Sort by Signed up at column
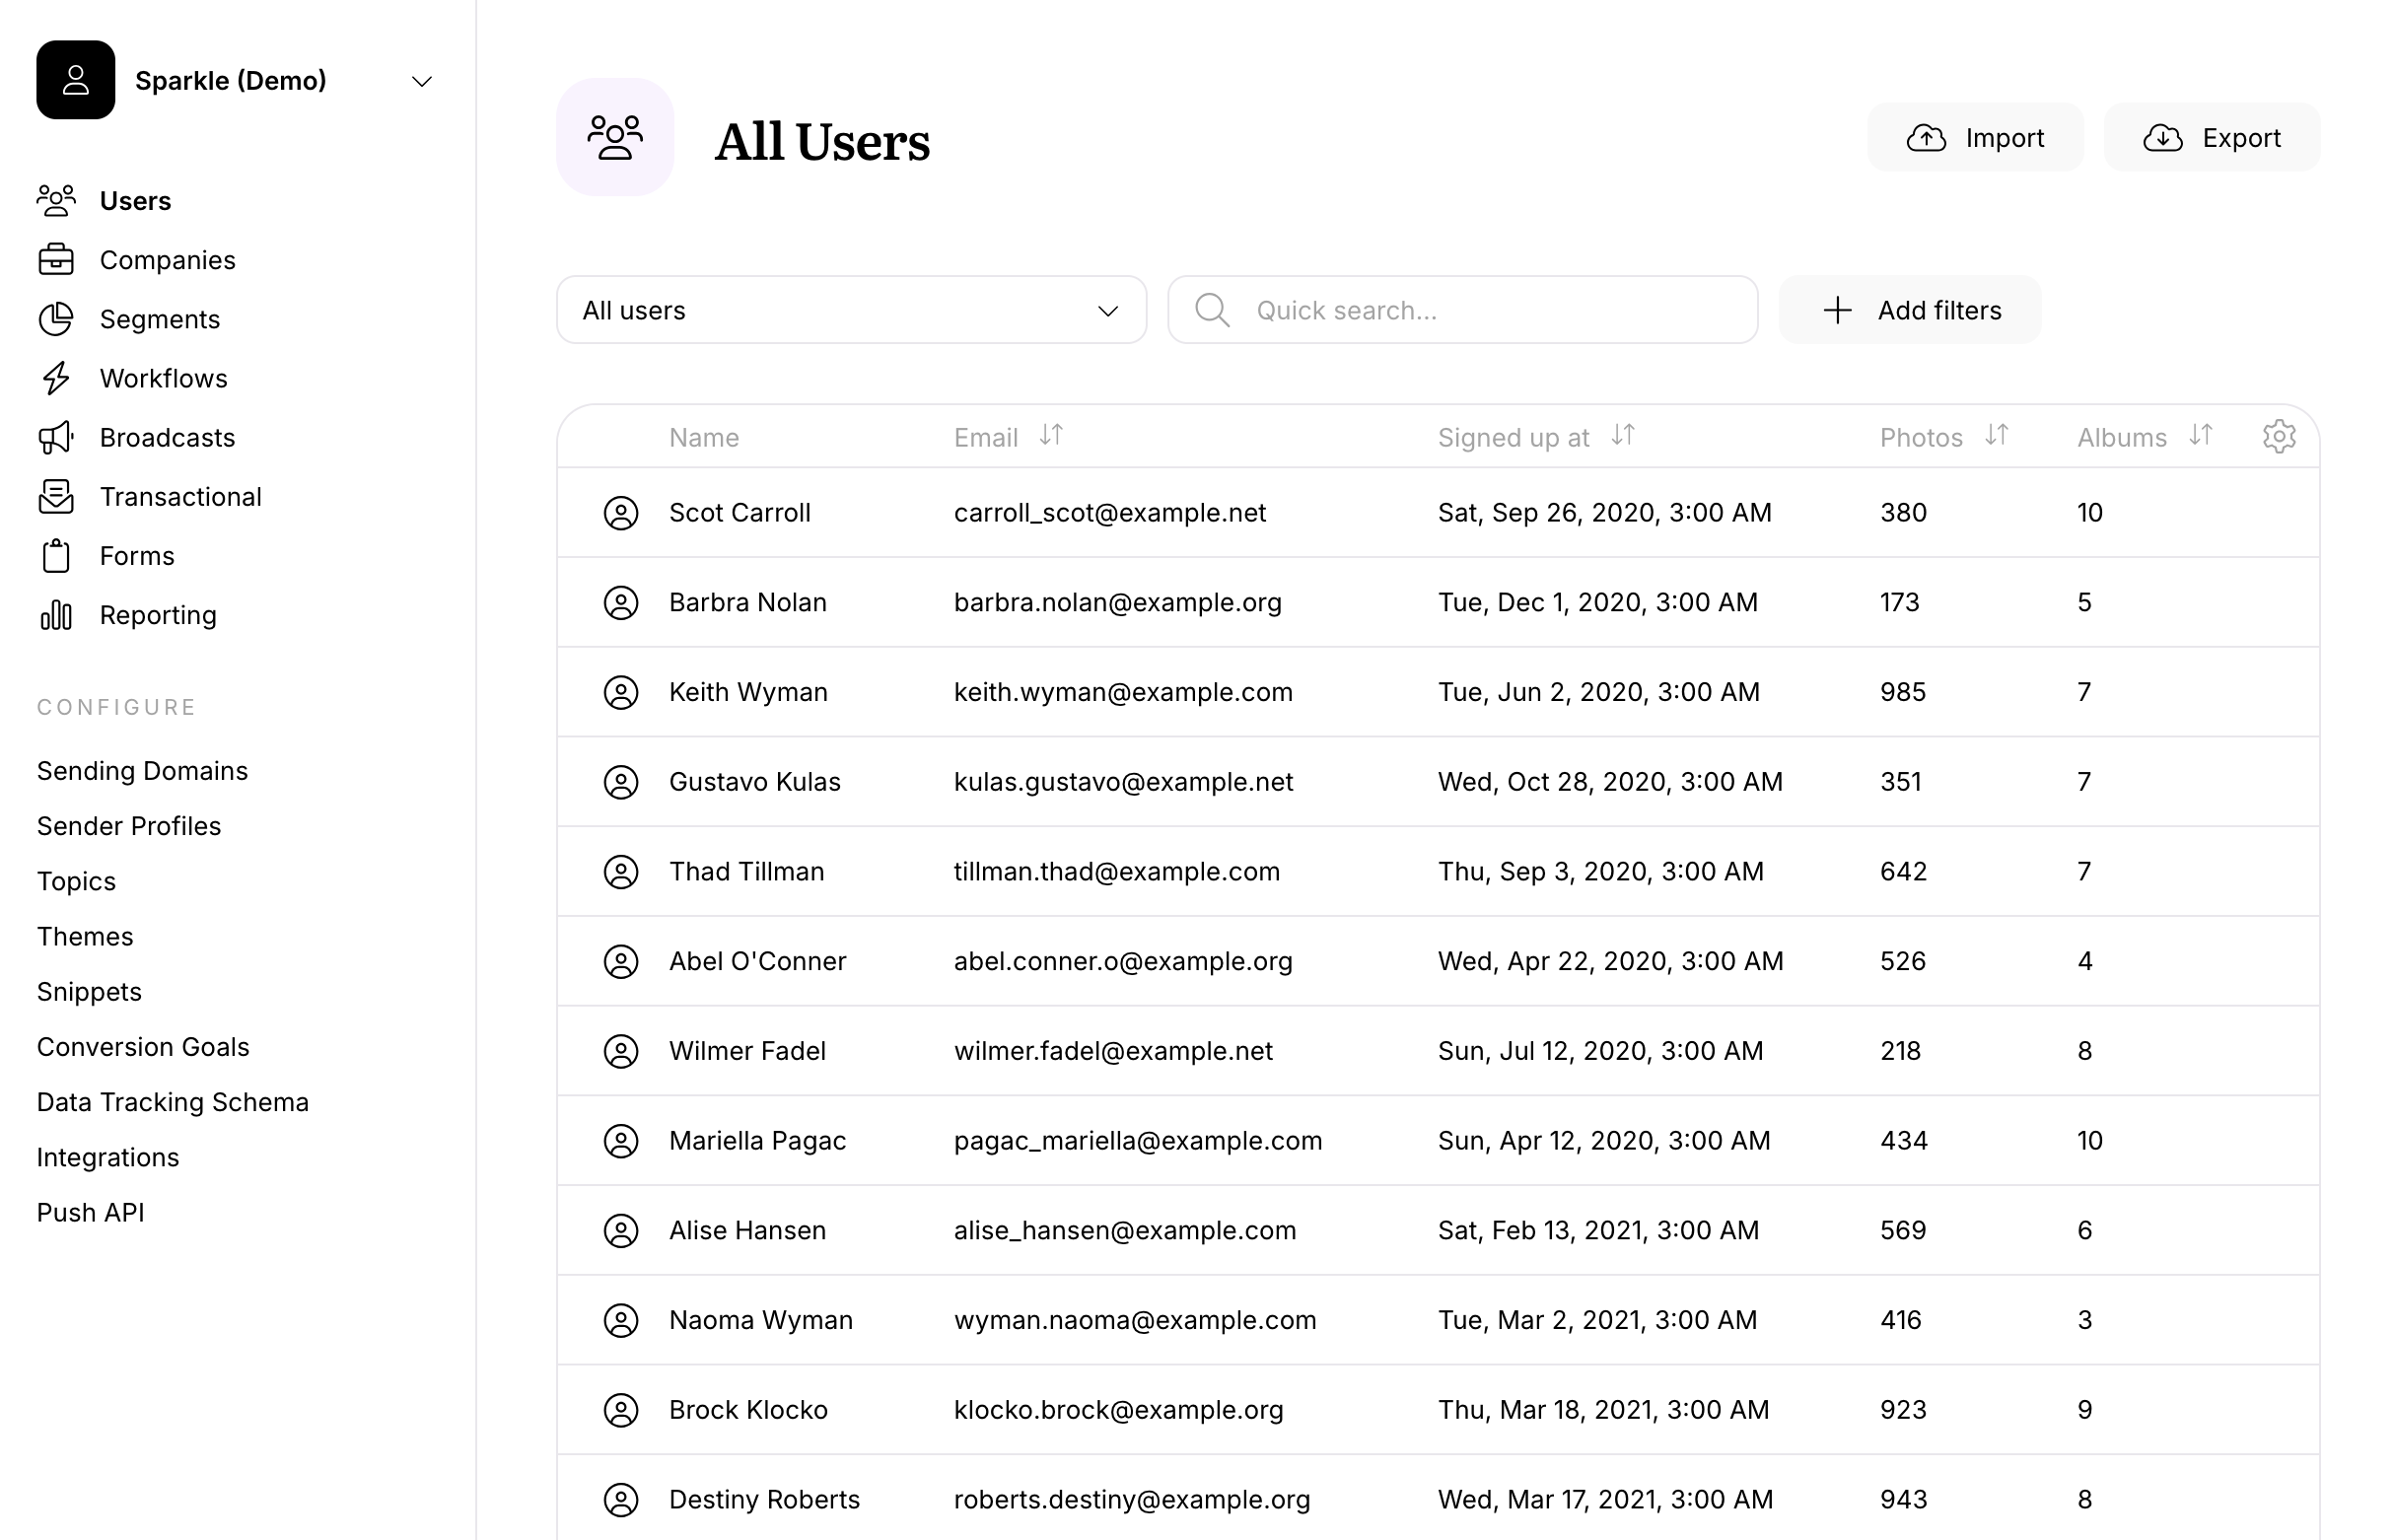Screen dimensions: 2394x1540 (1622, 435)
